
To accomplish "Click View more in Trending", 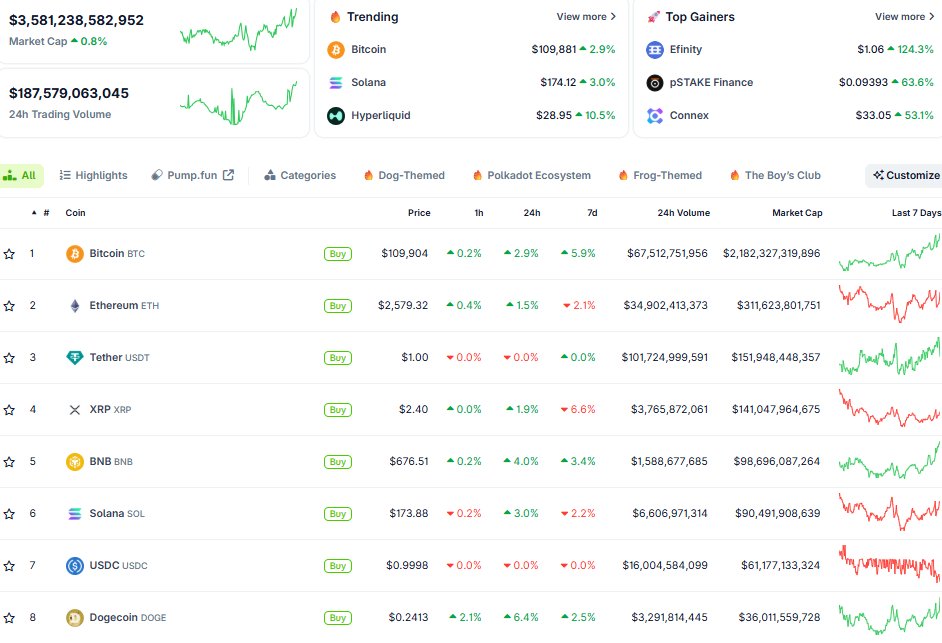I will pos(586,17).
